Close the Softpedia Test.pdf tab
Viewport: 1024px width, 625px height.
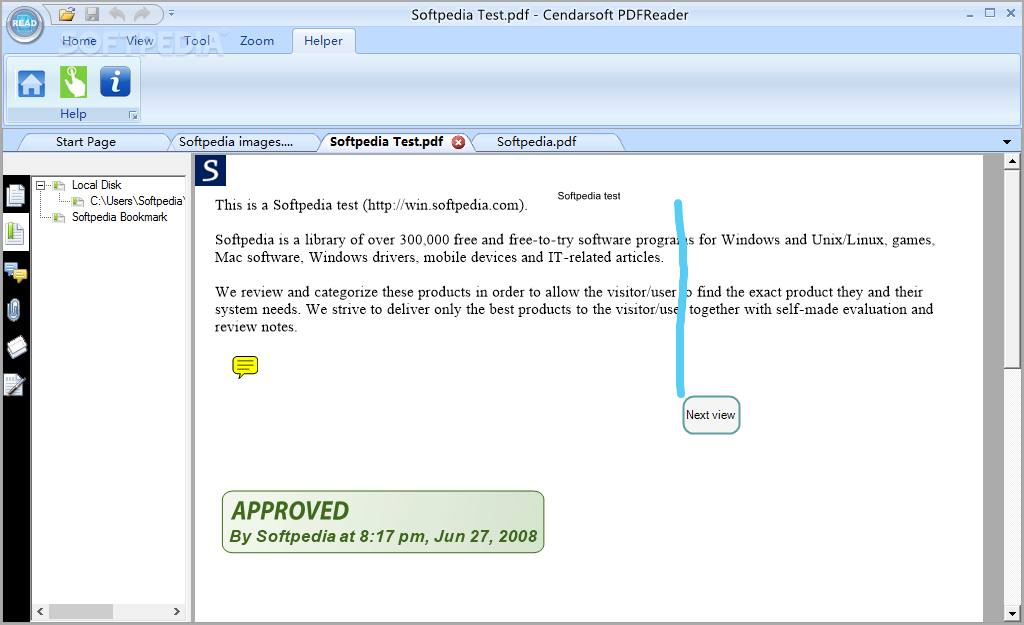point(459,142)
